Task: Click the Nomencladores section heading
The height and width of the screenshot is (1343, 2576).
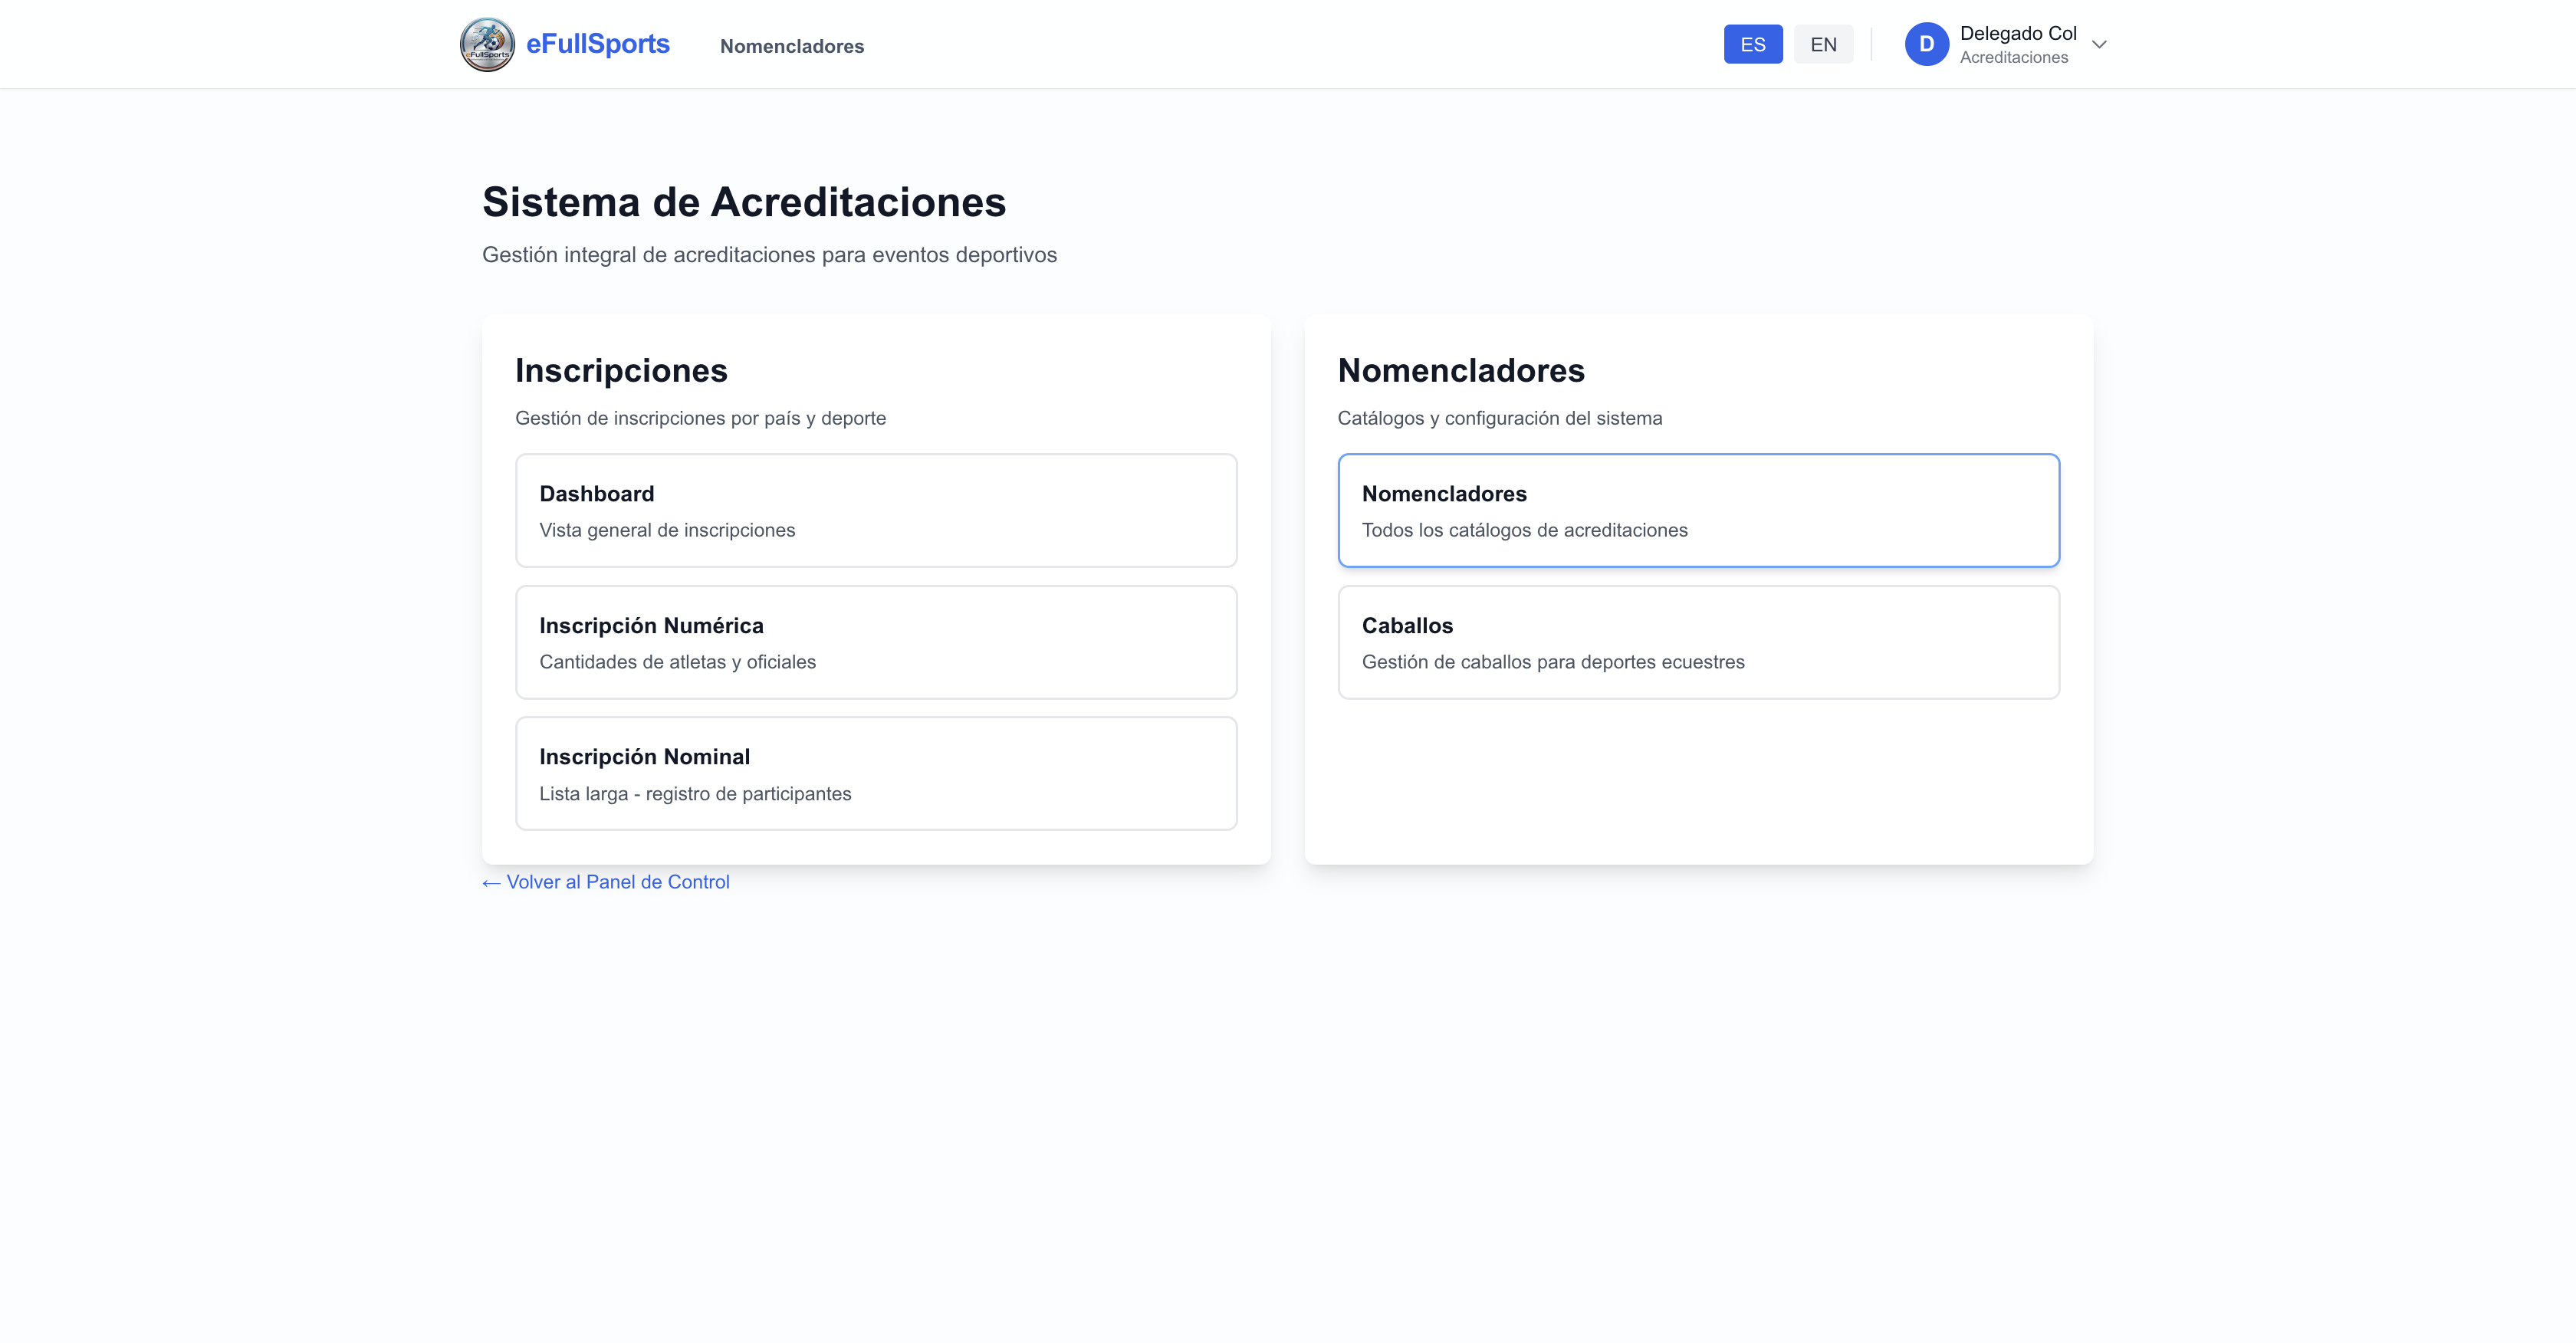Action: pyautogui.click(x=1460, y=371)
